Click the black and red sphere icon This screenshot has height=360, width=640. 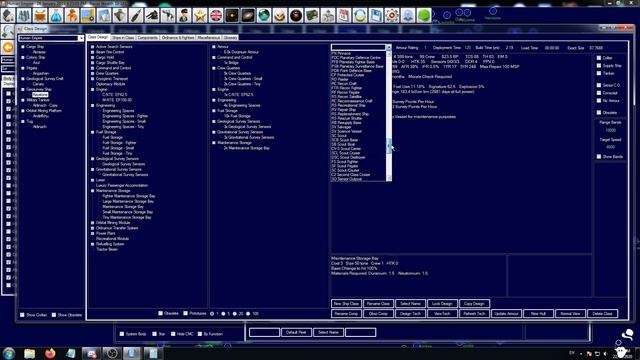click(296, 16)
